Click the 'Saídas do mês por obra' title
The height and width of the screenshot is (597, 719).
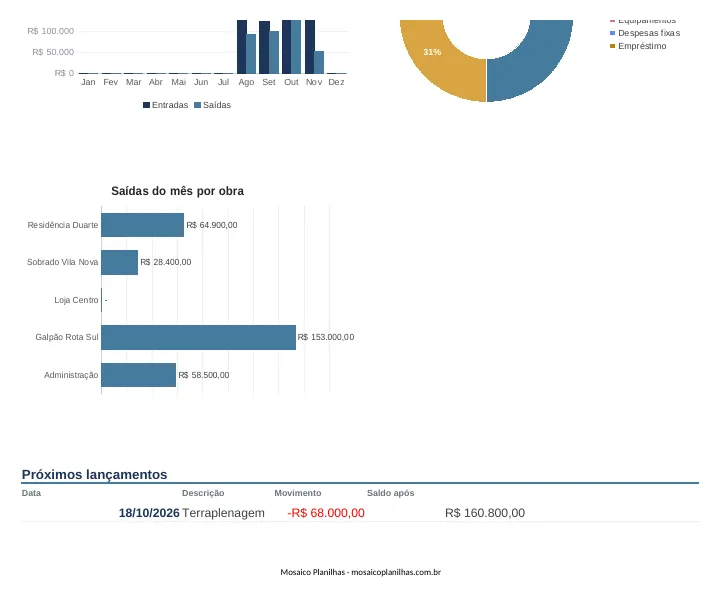pos(177,191)
